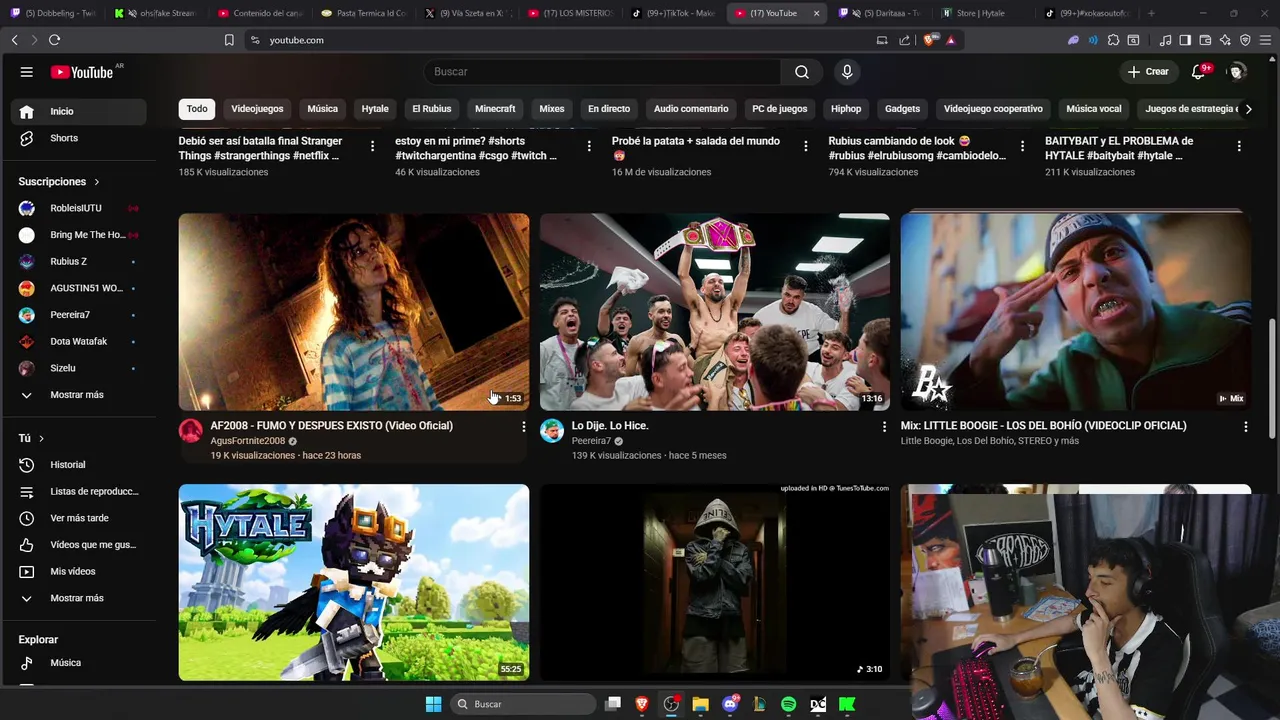
Task: Bookmark page with browser bookmark icon
Action: pyautogui.click(x=229, y=40)
